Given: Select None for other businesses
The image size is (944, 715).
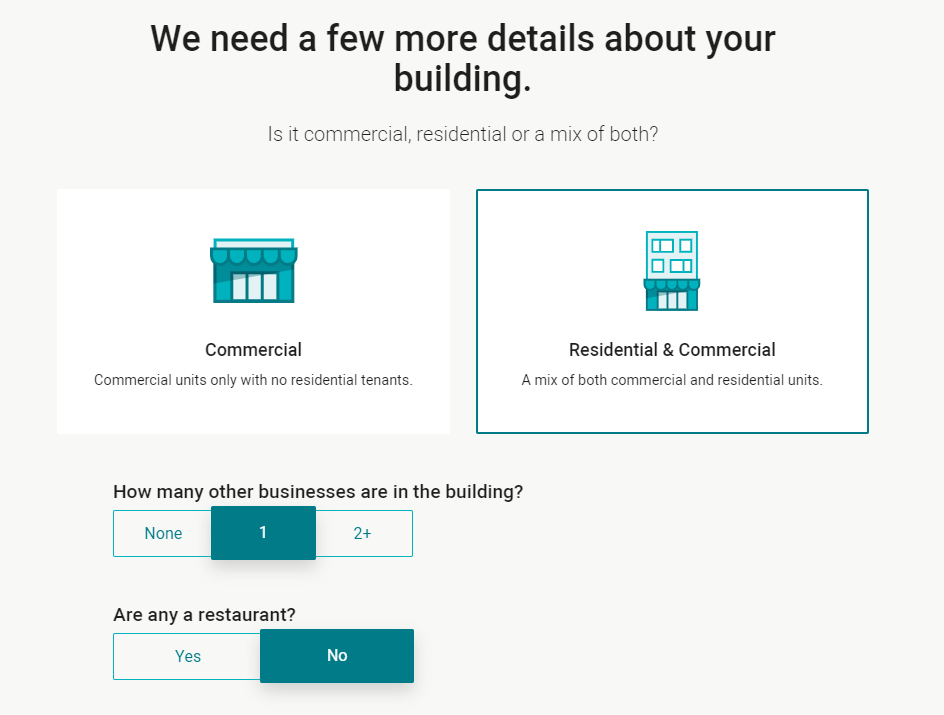Looking at the screenshot, I should pos(163,533).
